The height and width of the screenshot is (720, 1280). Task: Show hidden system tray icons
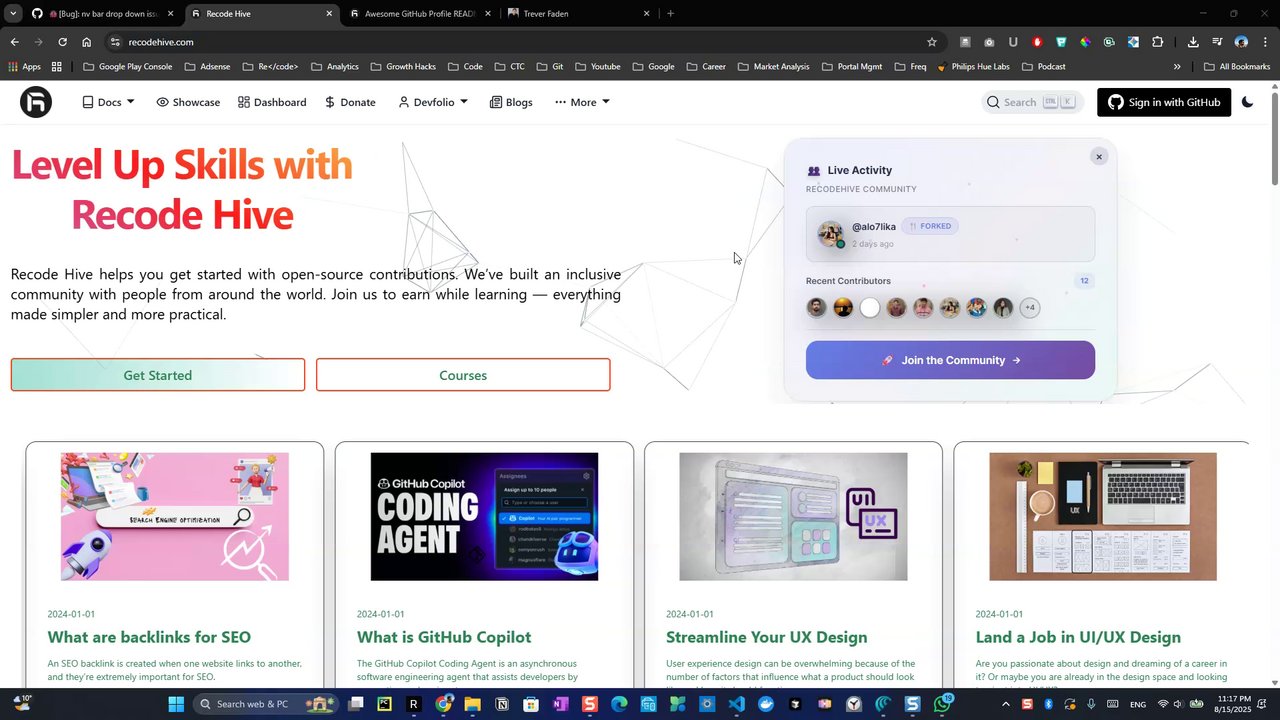[x=1004, y=704]
